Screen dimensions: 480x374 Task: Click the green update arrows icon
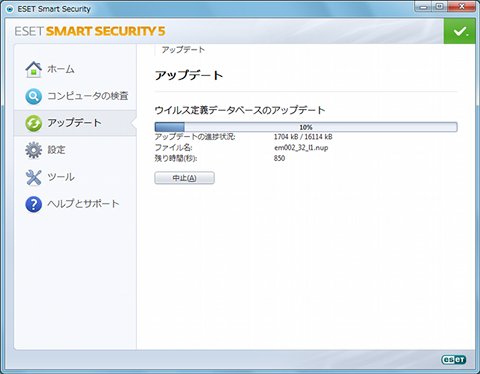click(33, 123)
